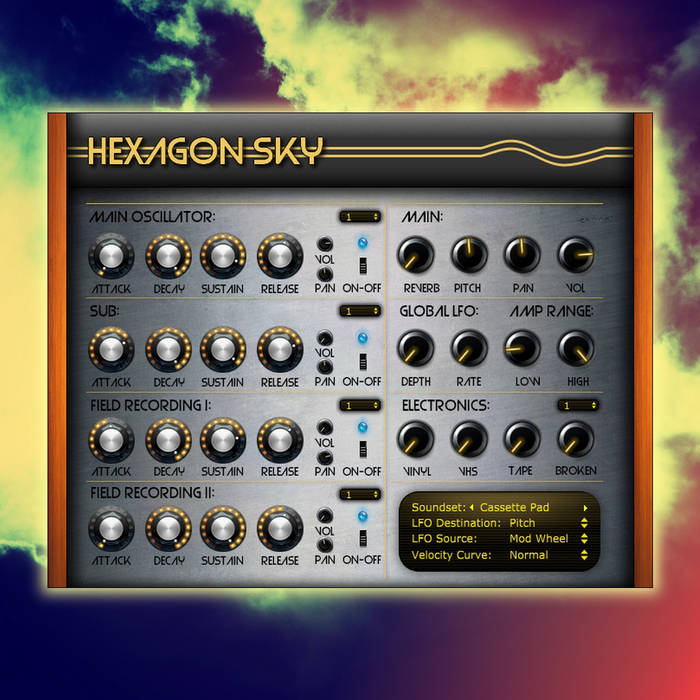Image resolution: width=700 pixels, height=700 pixels.
Task: Click the Global LFO Depth knob
Action: [415, 348]
